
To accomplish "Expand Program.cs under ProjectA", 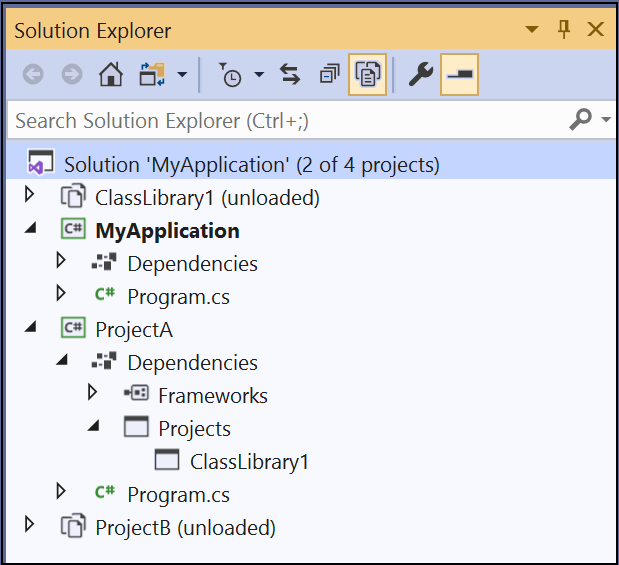I will [61, 492].
